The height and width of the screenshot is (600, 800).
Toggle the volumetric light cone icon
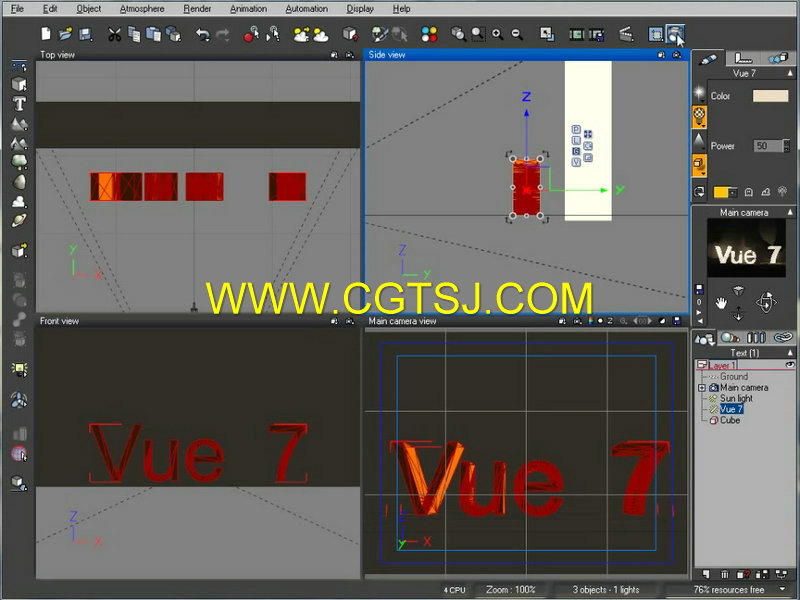pos(699,140)
